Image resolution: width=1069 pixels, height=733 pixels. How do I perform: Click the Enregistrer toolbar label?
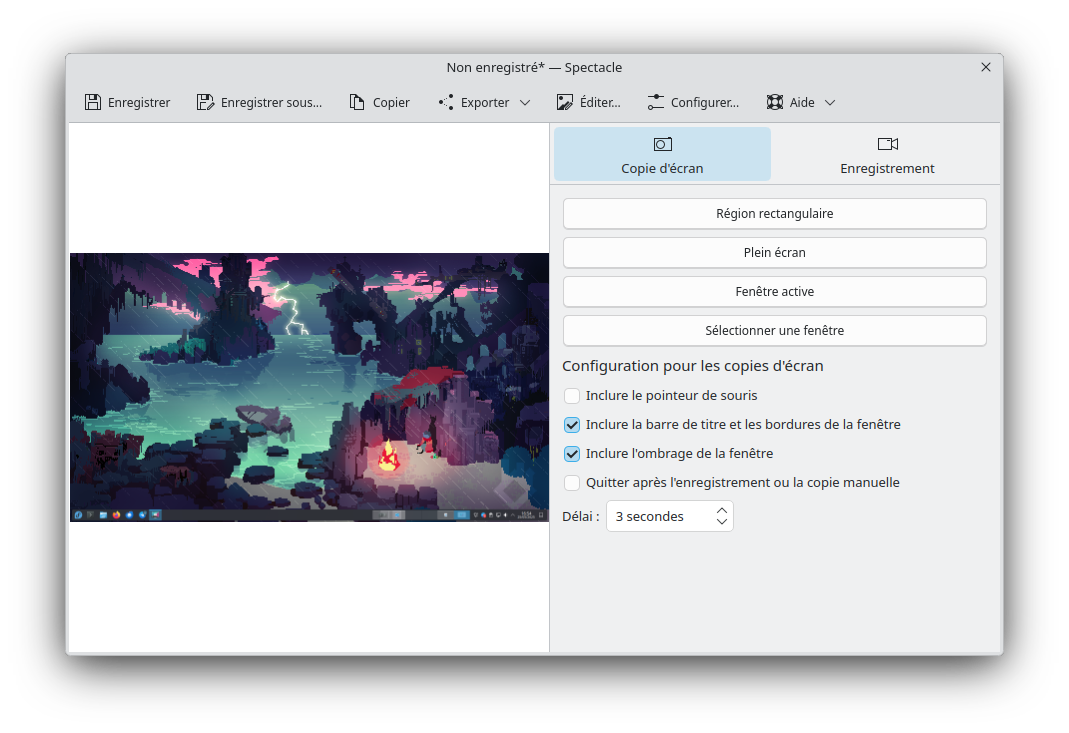point(139,102)
